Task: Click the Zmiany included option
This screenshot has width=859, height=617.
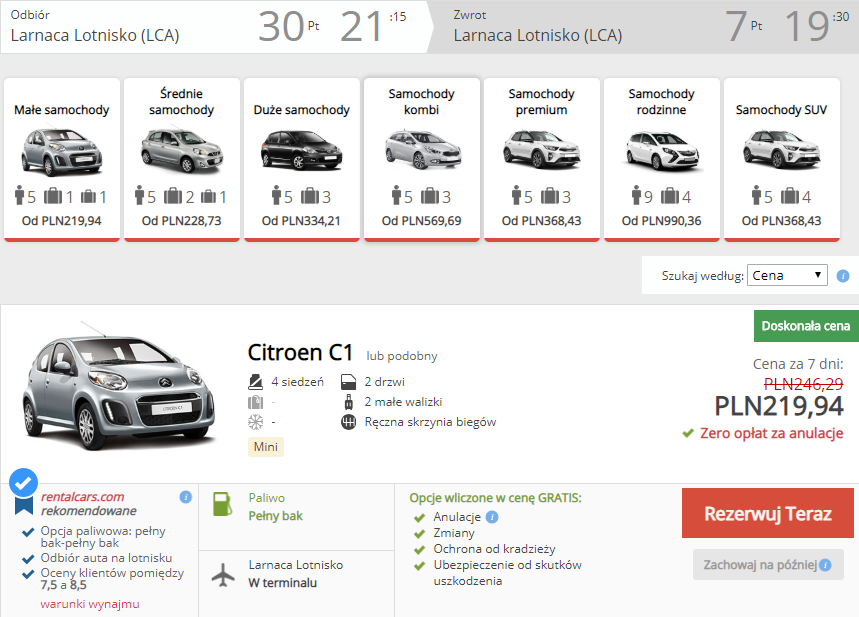Action: [454, 533]
